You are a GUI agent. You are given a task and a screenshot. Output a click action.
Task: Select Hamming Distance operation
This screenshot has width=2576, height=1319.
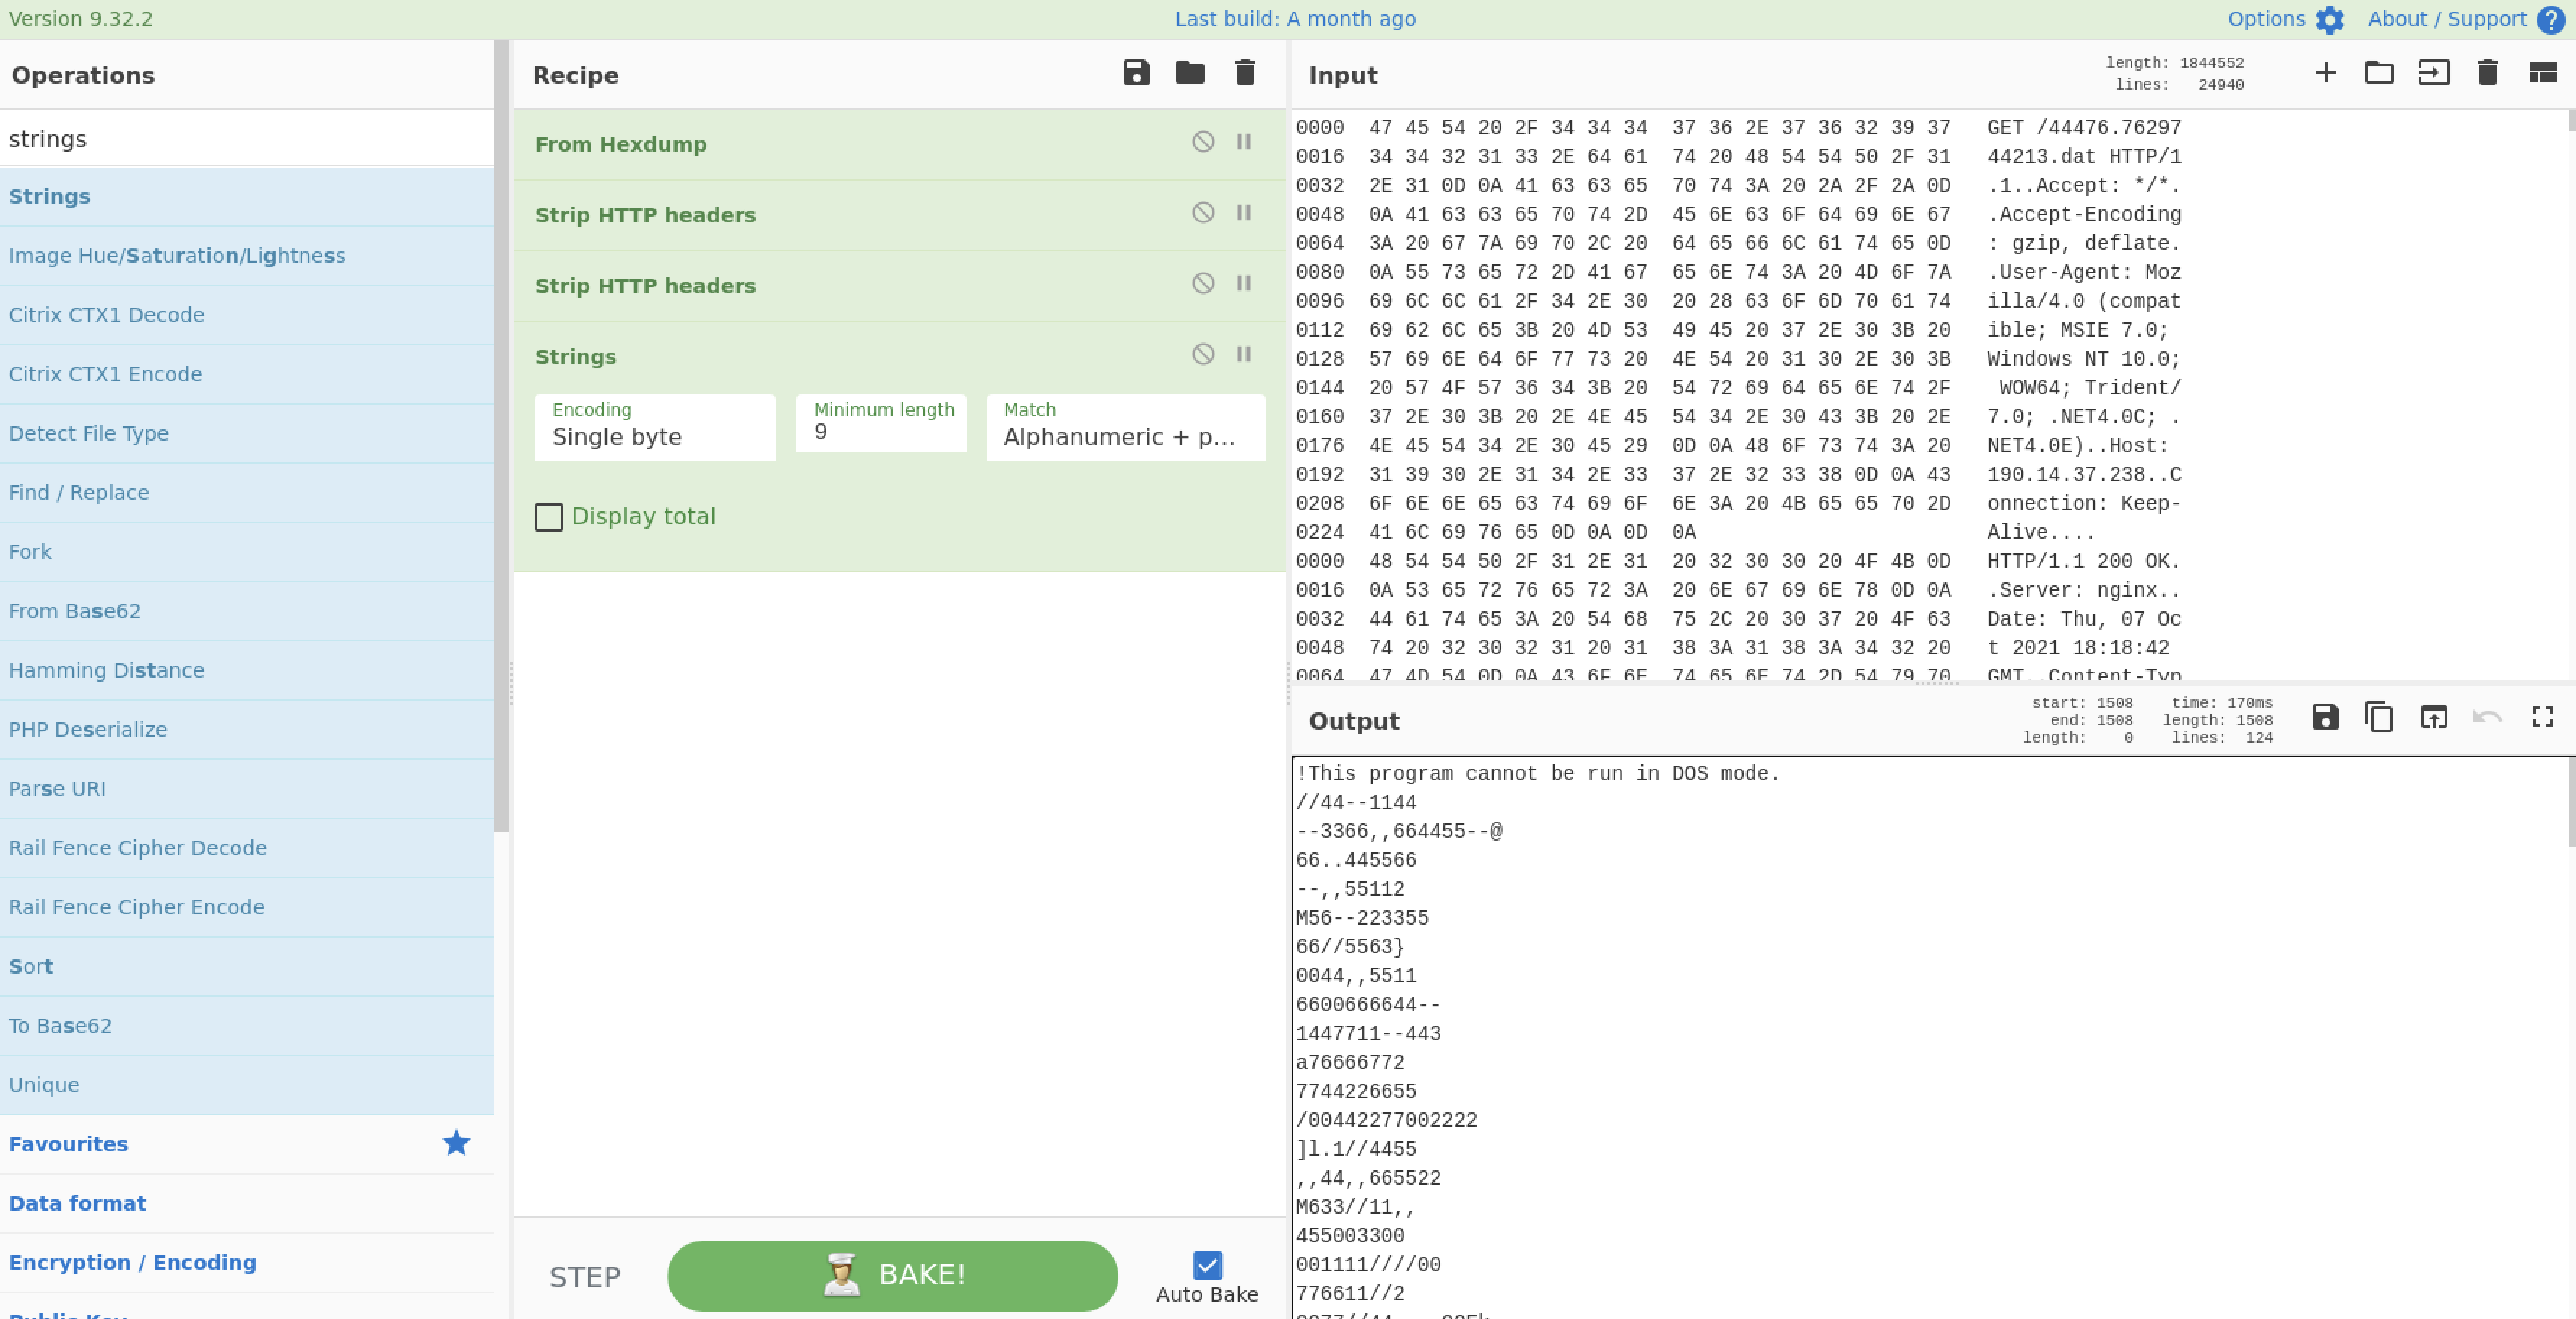click(247, 670)
